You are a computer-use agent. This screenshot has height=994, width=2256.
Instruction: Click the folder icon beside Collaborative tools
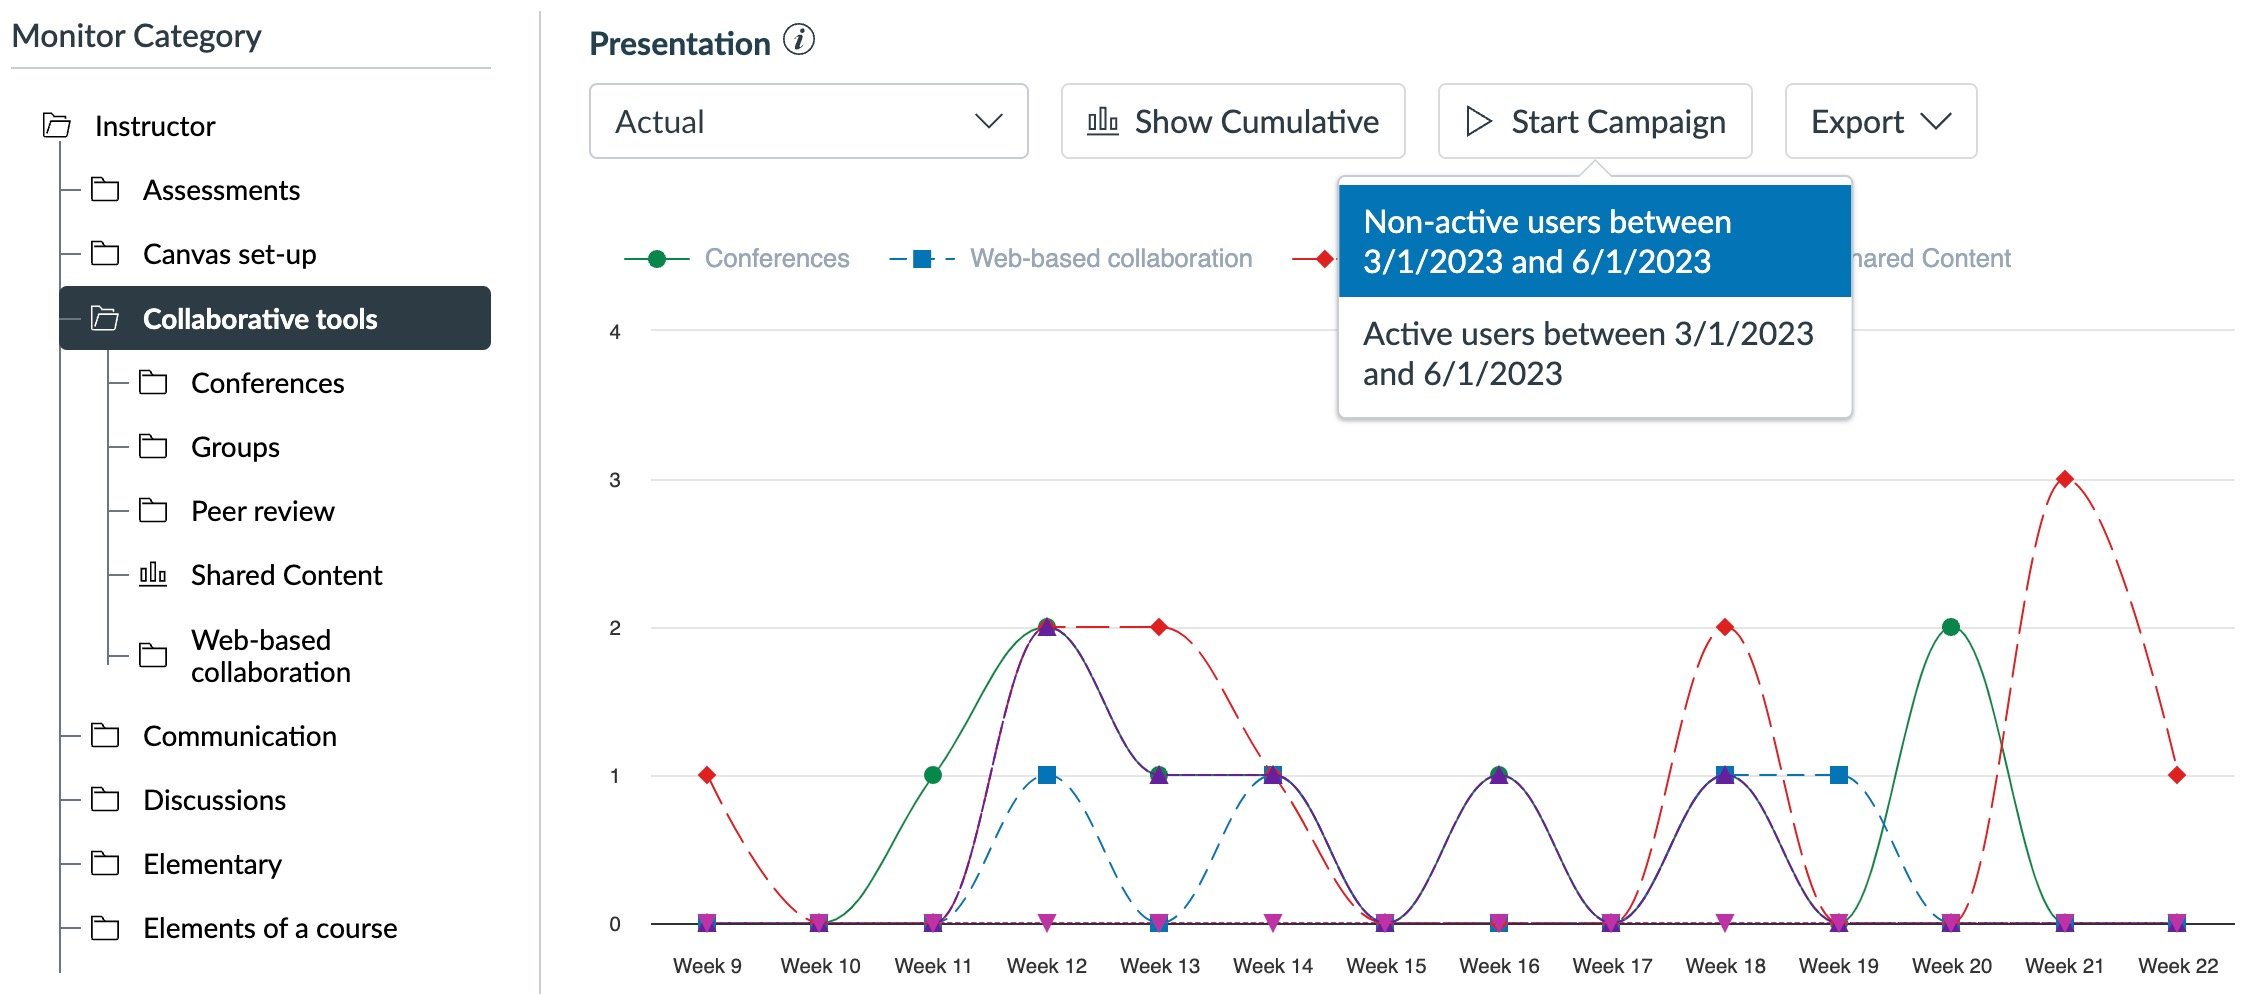tap(105, 320)
